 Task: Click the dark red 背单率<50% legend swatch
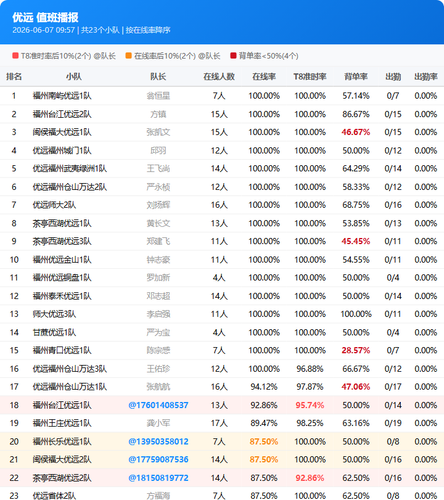point(233,56)
